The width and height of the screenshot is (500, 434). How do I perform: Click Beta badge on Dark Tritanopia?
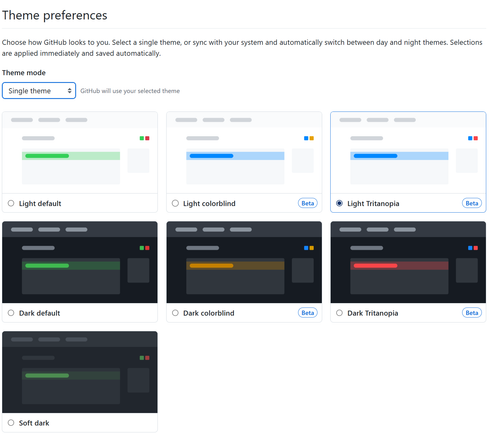tap(472, 313)
